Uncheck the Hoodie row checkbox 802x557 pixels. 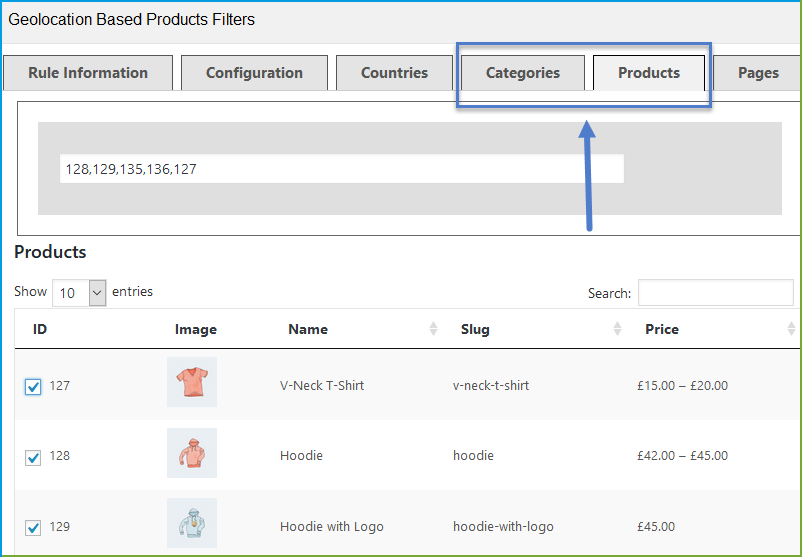[x=33, y=457]
